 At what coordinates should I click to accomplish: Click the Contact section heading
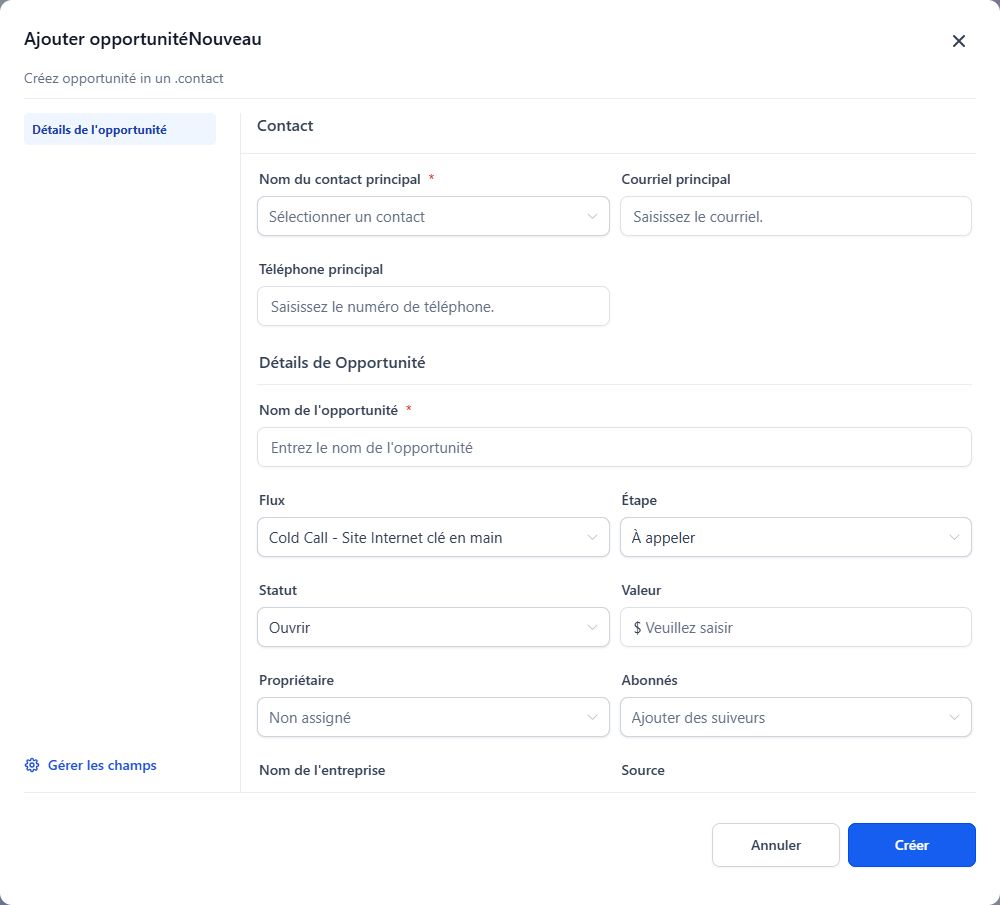coord(285,126)
